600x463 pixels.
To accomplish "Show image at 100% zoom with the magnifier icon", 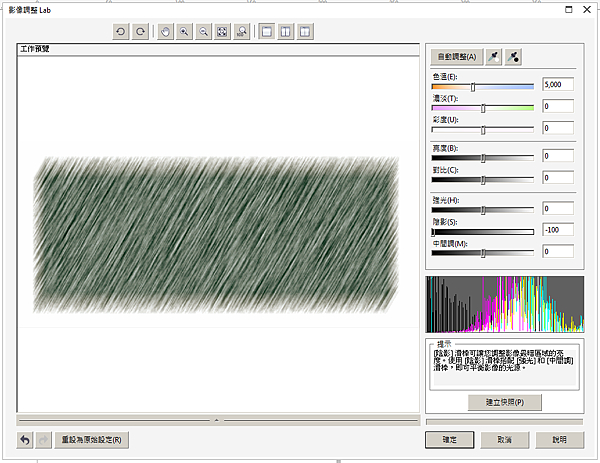I will [x=242, y=32].
